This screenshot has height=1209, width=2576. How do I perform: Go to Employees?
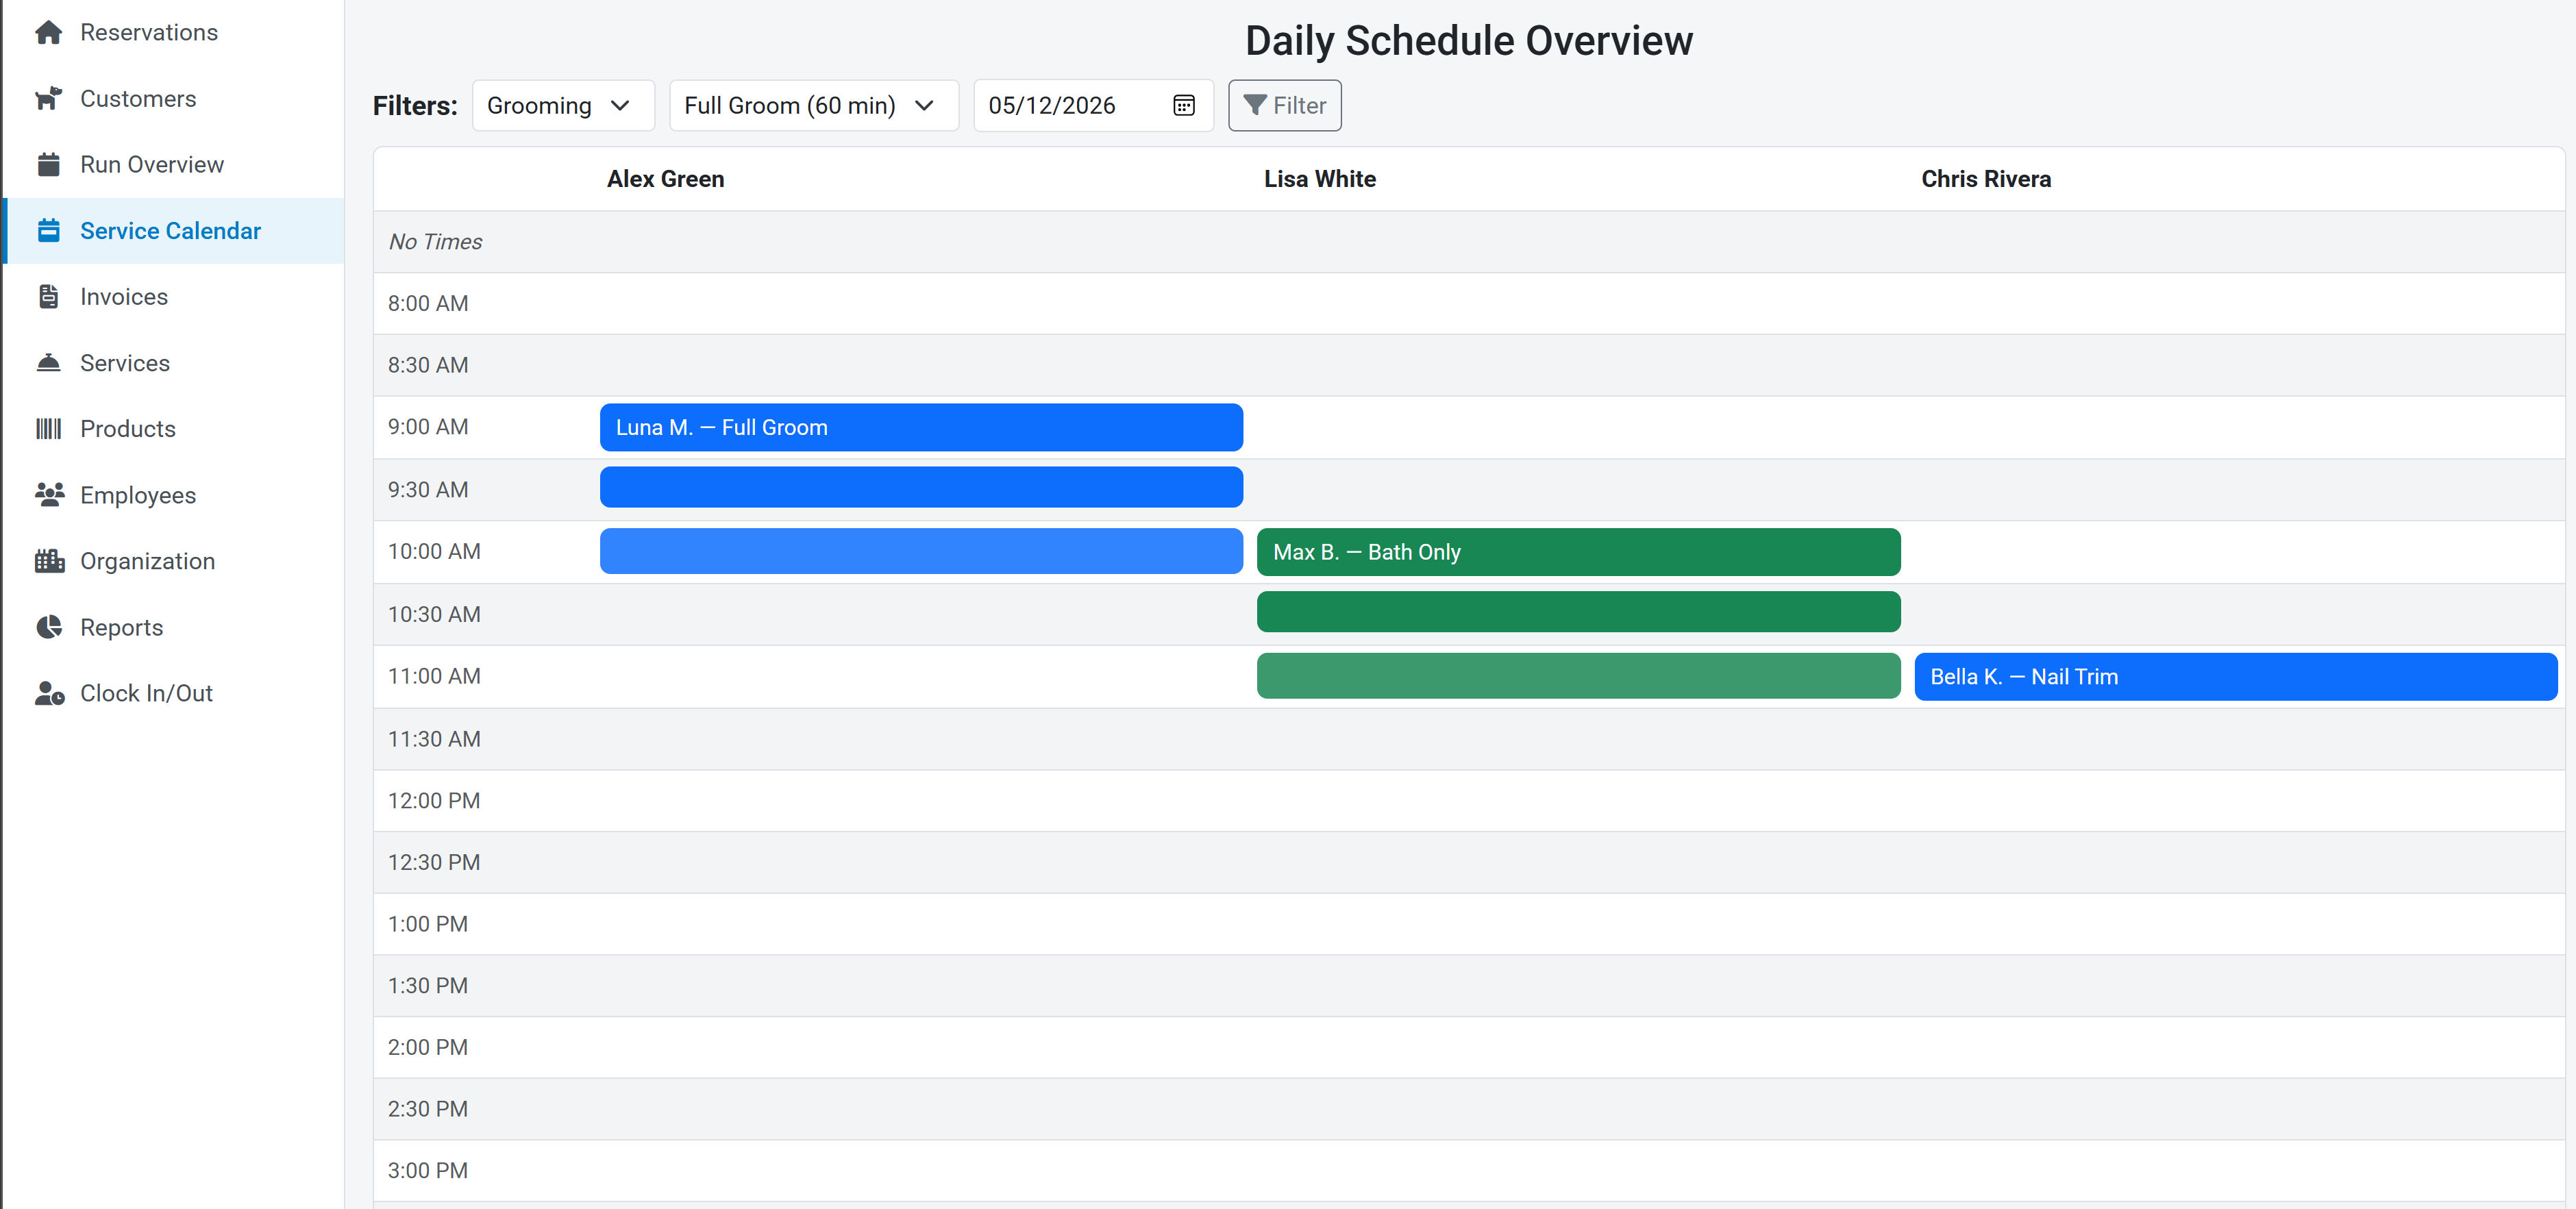[x=174, y=495]
